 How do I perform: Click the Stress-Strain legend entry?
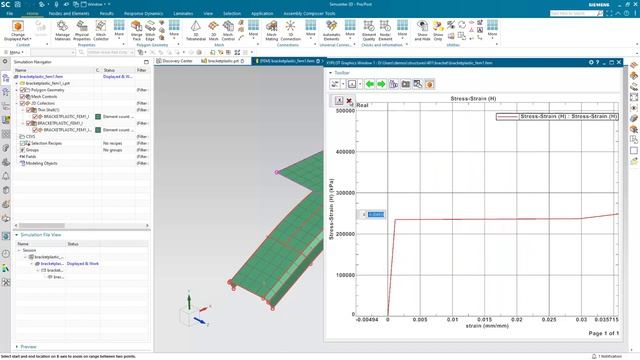pyautogui.click(x=557, y=117)
